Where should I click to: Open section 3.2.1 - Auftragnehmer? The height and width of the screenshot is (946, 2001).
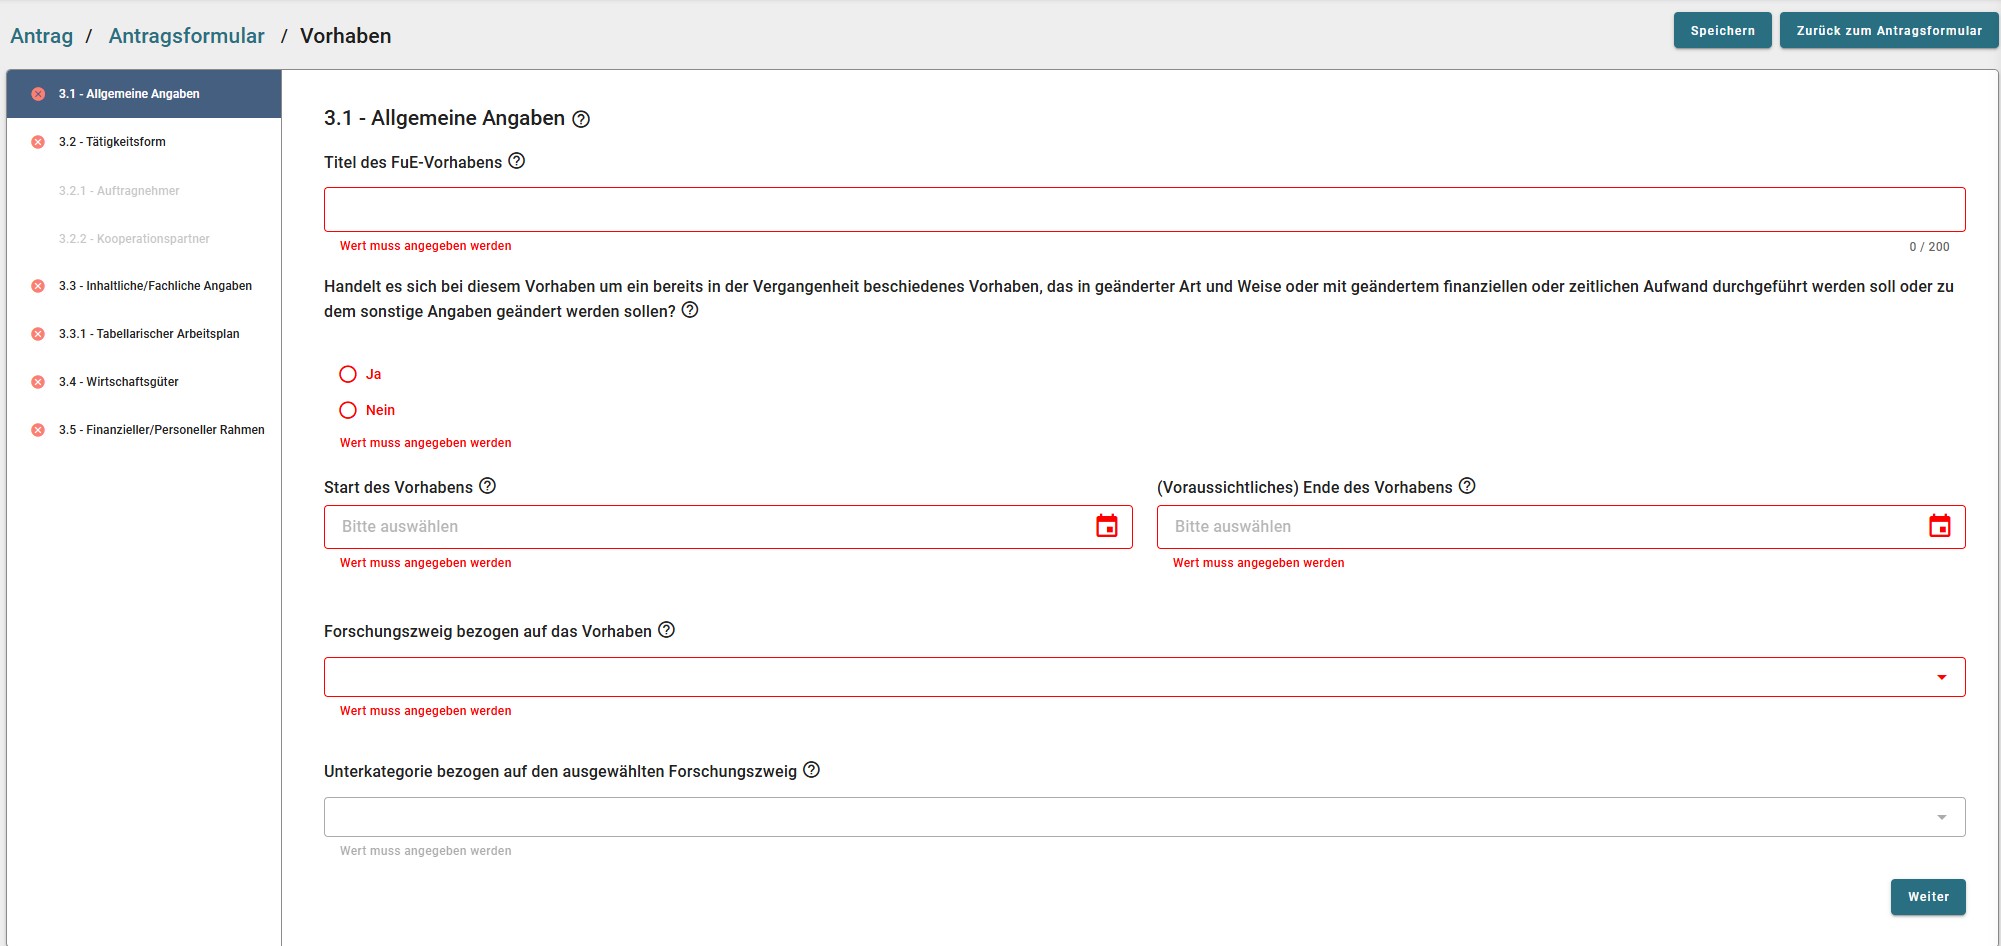pyautogui.click(x=144, y=190)
